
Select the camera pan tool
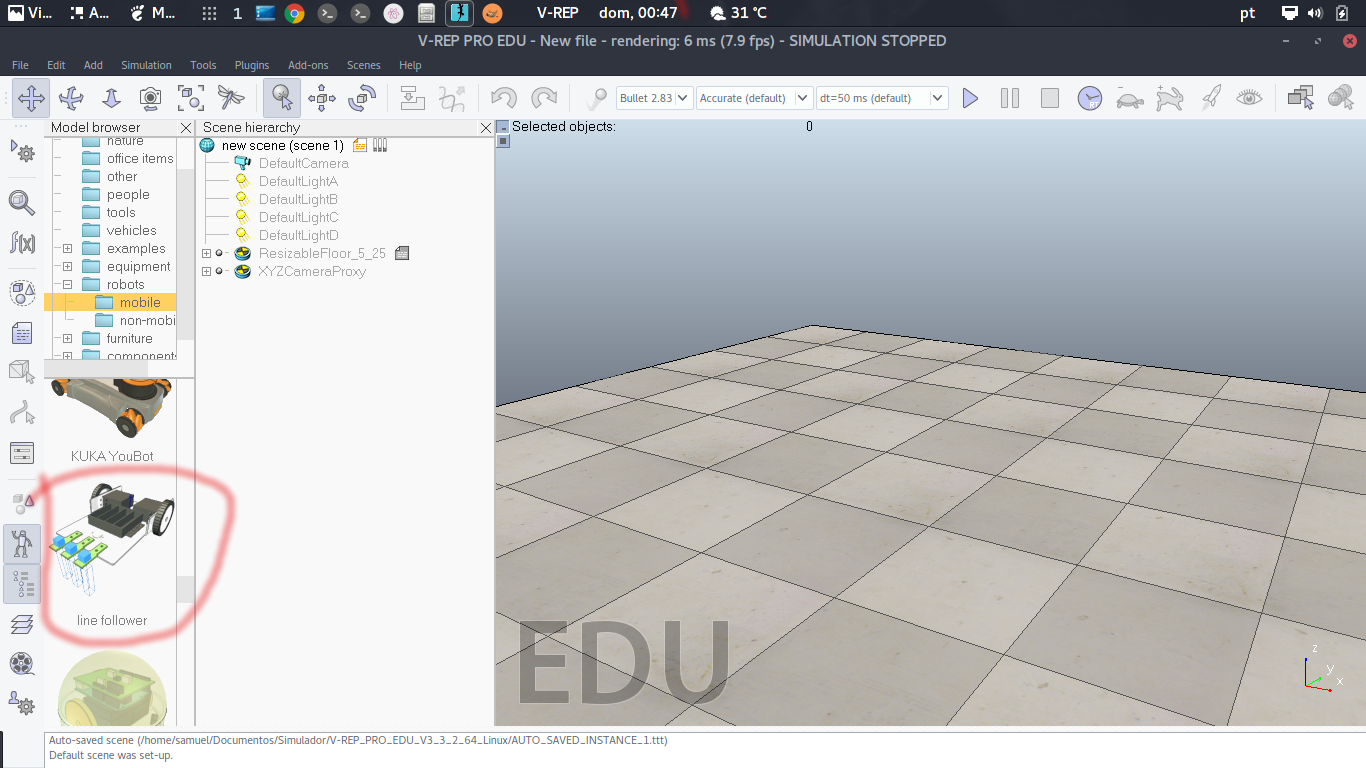(32, 98)
